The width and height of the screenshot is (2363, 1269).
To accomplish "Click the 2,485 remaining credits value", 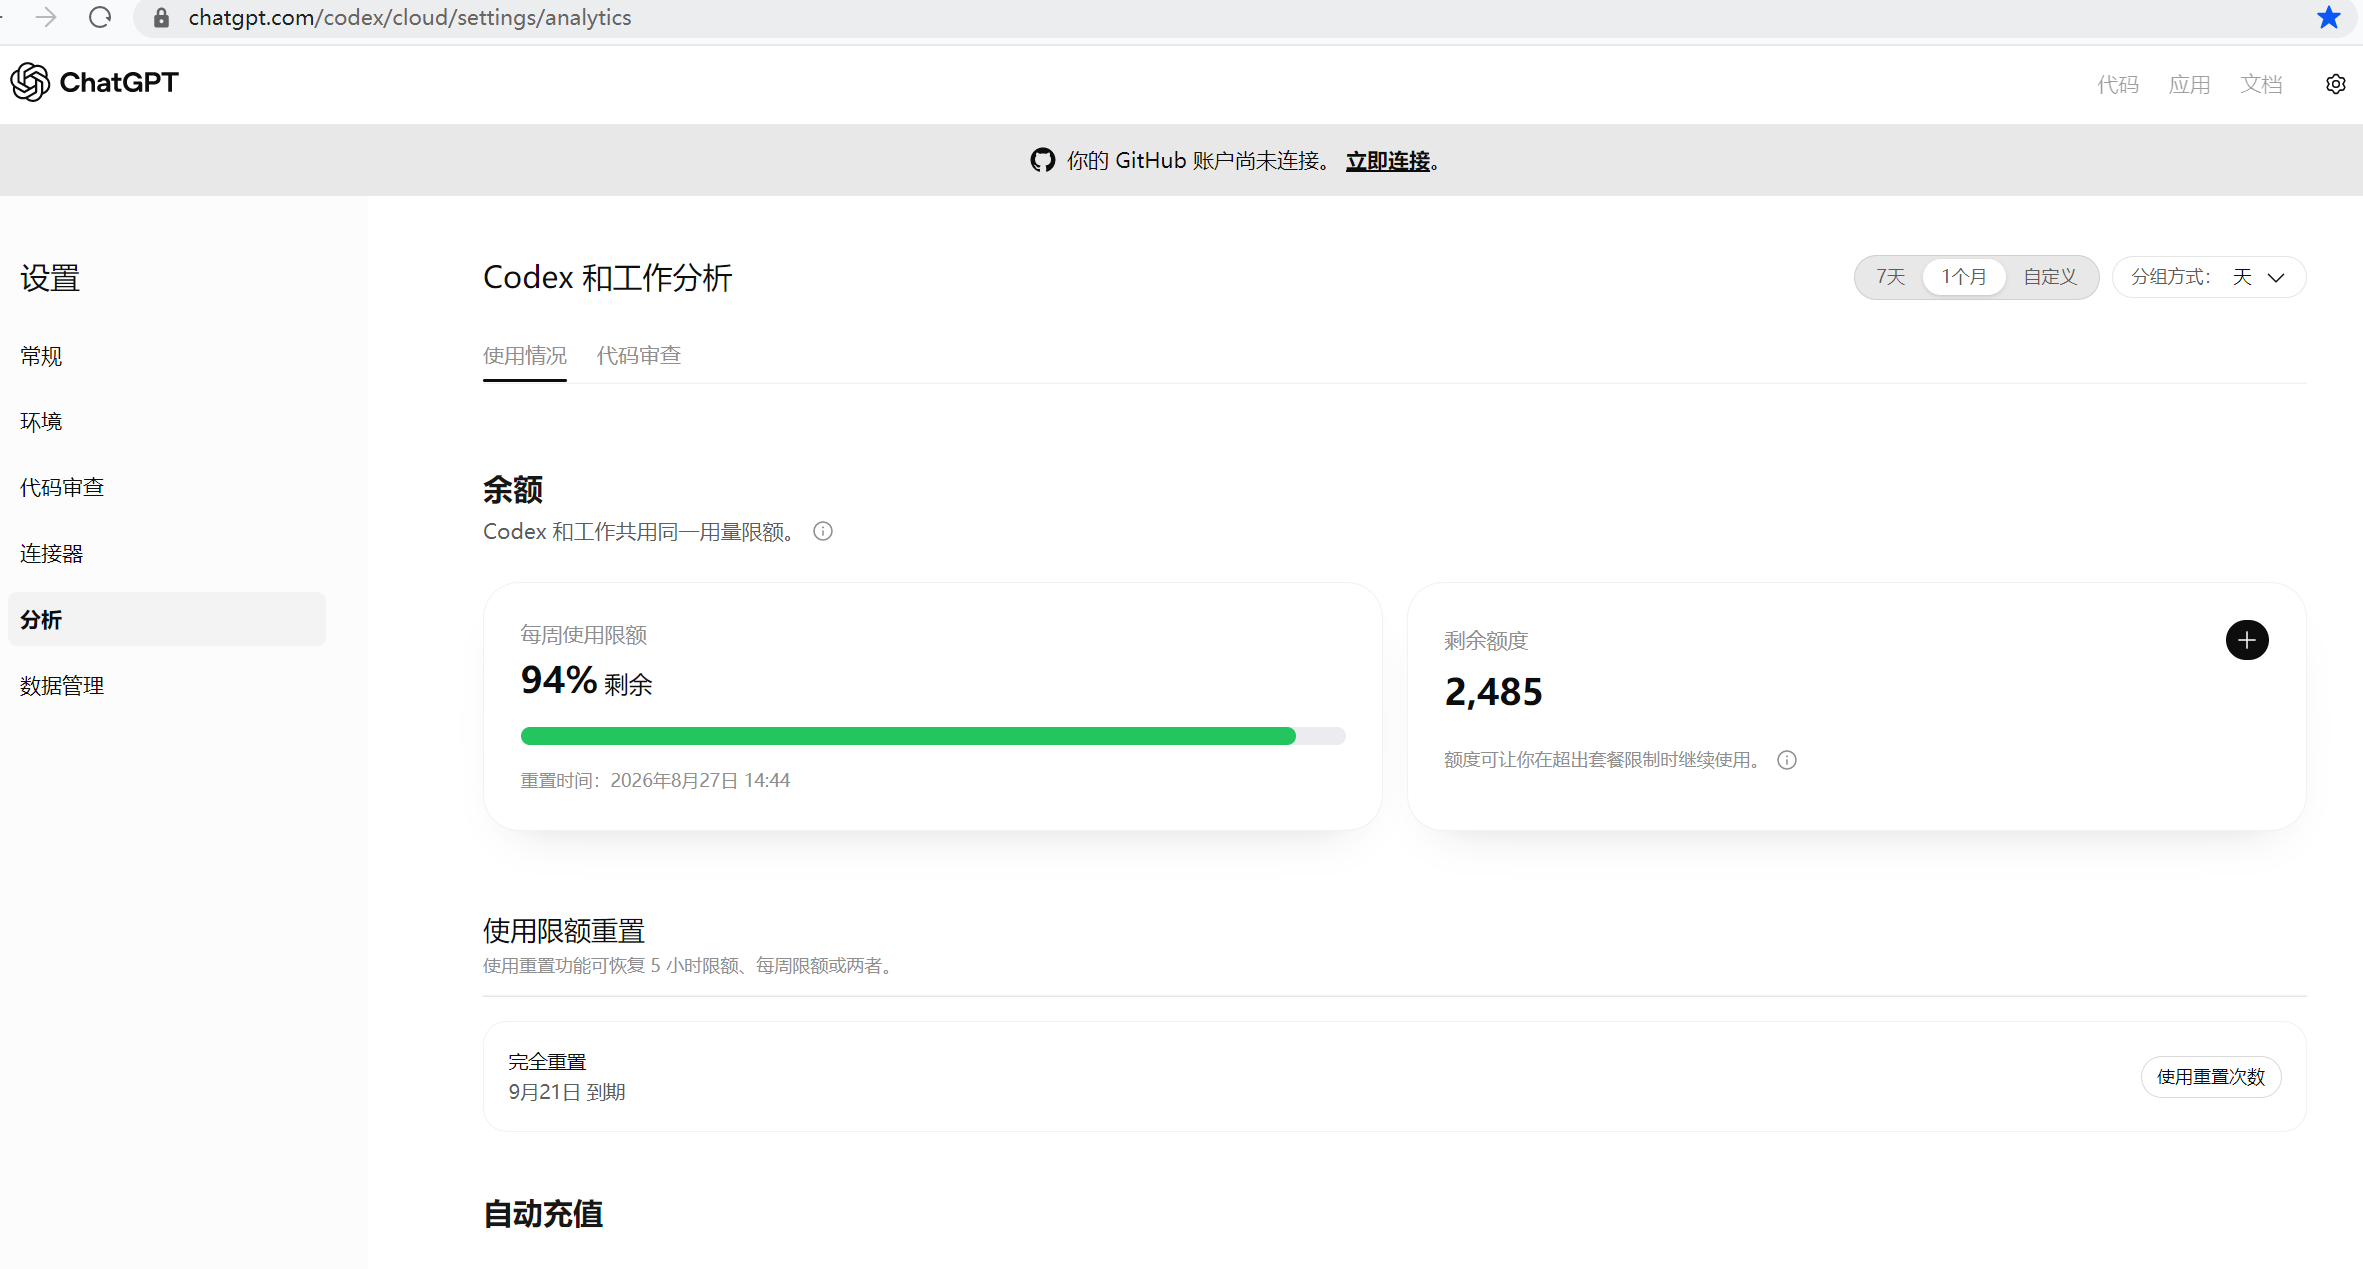I will click(1494, 692).
